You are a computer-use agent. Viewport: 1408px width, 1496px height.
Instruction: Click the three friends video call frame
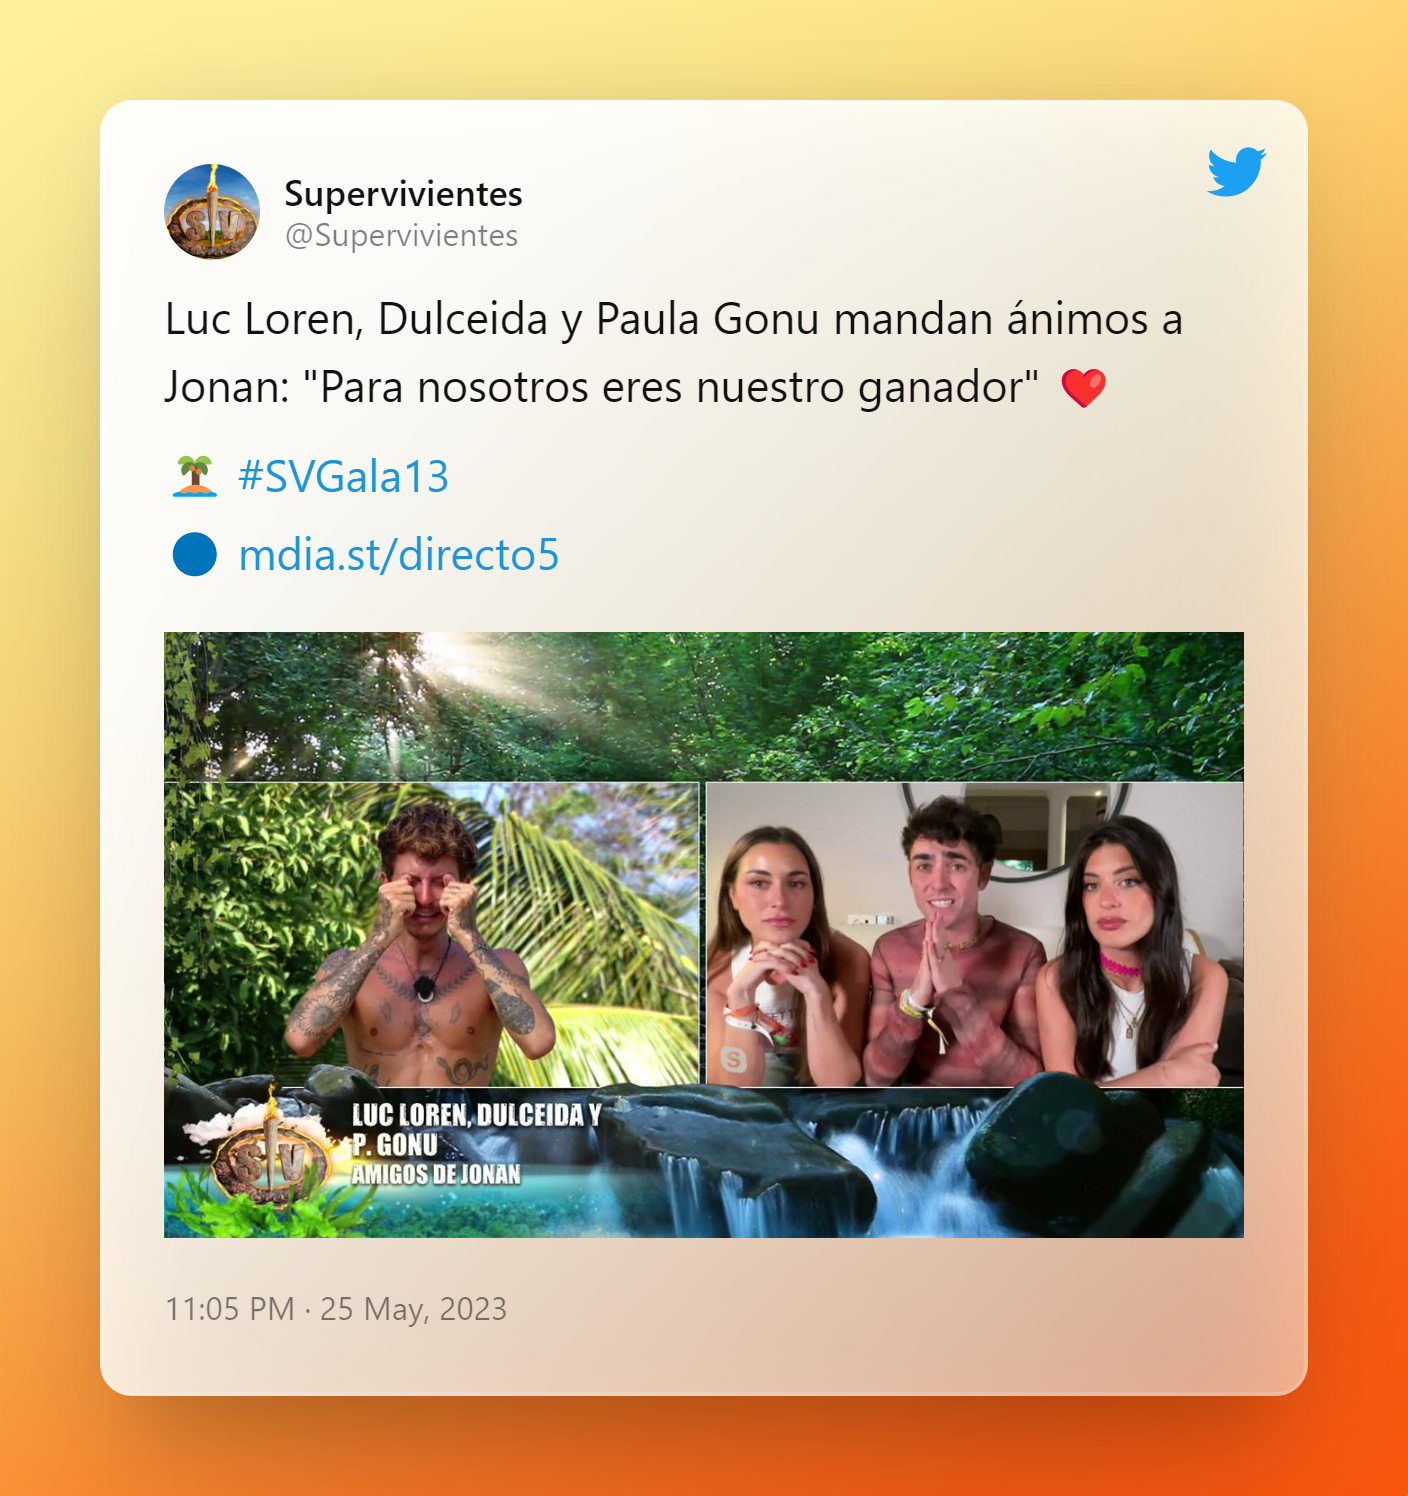pos(975,934)
